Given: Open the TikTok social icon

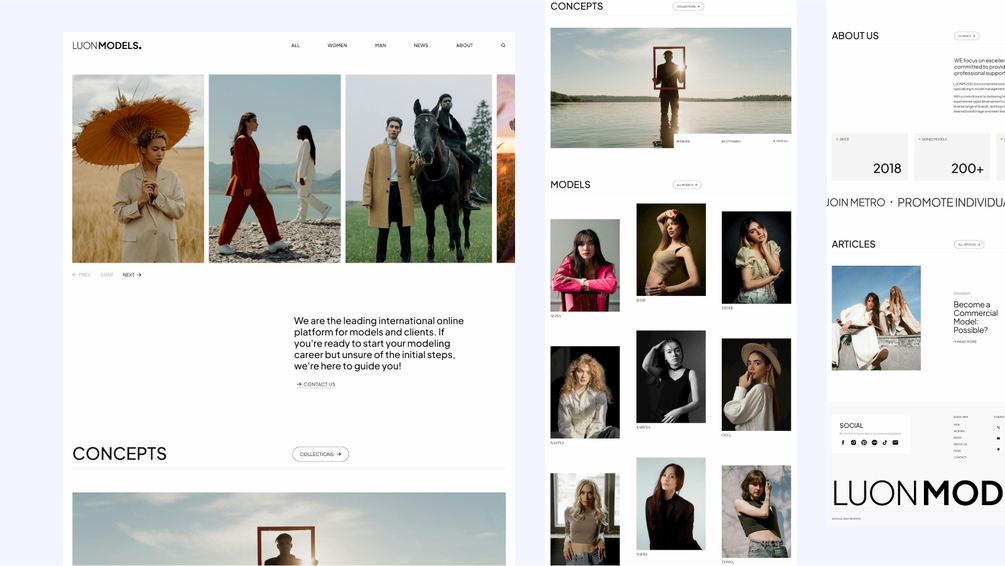Looking at the screenshot, I should (885, 442).
